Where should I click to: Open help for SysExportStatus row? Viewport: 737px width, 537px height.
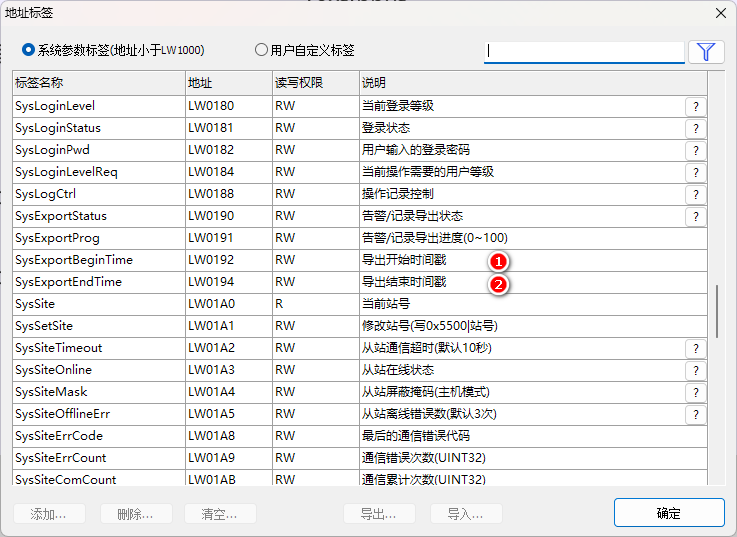[695, 216]
